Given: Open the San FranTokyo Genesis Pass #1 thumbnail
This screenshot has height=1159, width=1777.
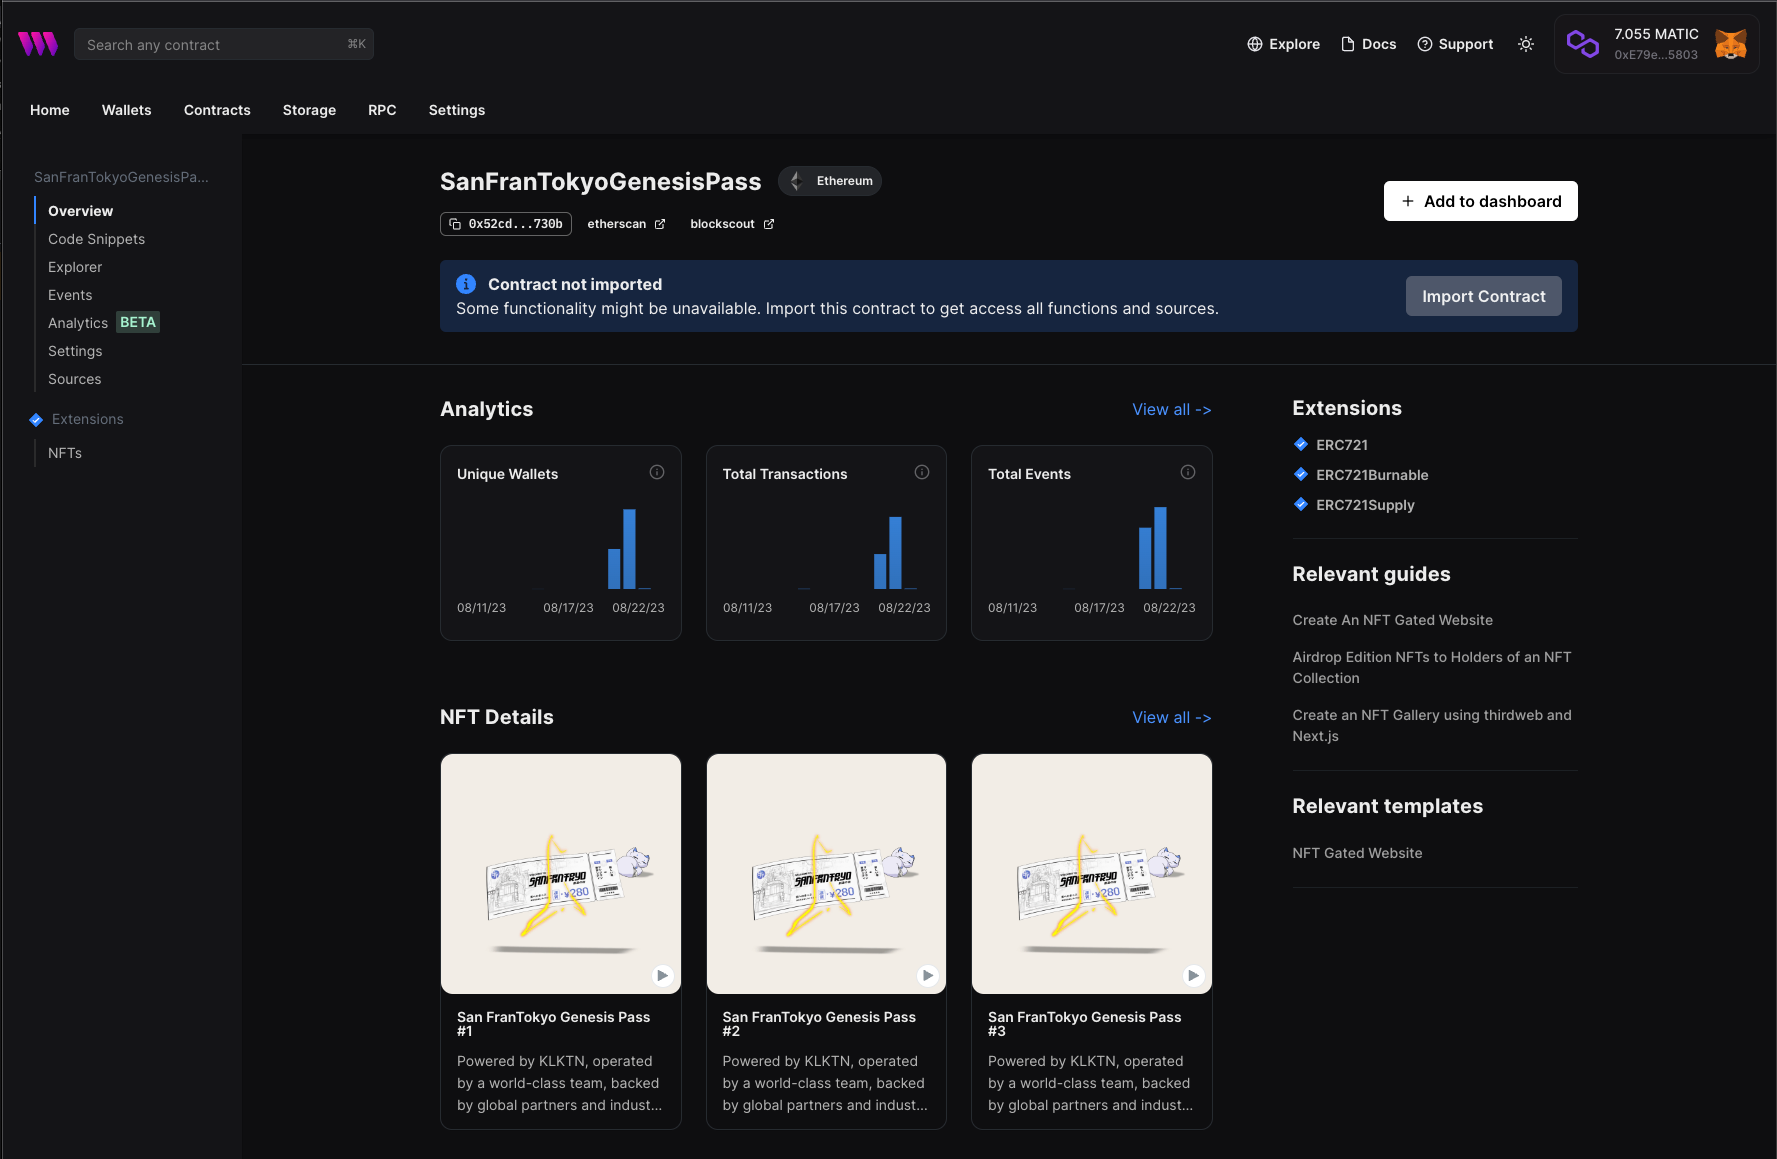Looking at the screenshot, I should point(561,874).
